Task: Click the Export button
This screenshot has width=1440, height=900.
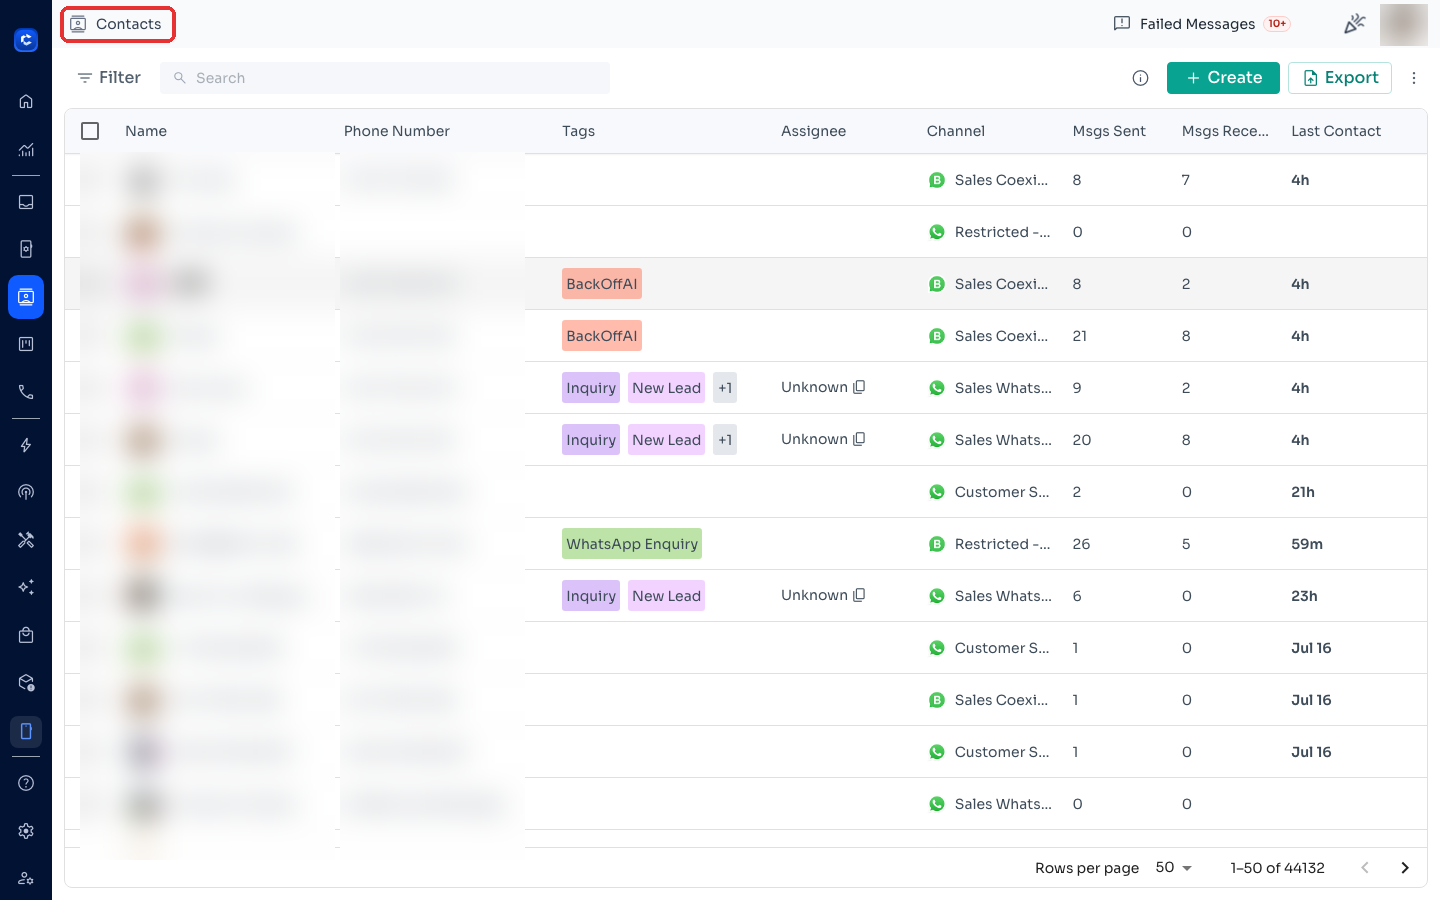Action: (x=1340, y=78)
